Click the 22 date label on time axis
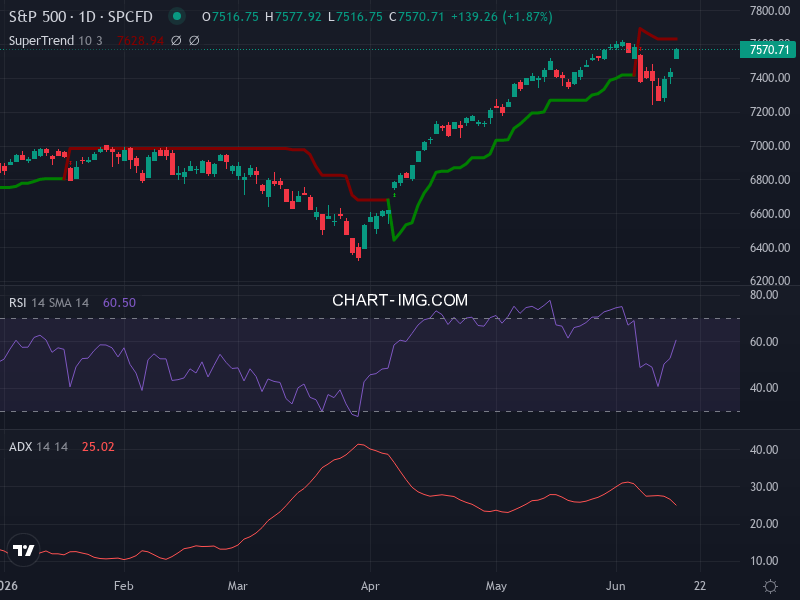This screenshot has height=600, width=800. [x=700, y=586]
